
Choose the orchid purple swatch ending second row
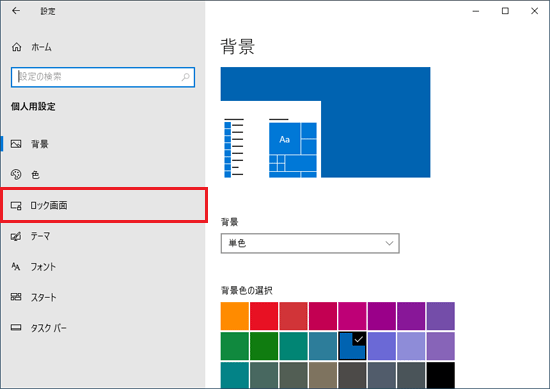click(441, 346)
